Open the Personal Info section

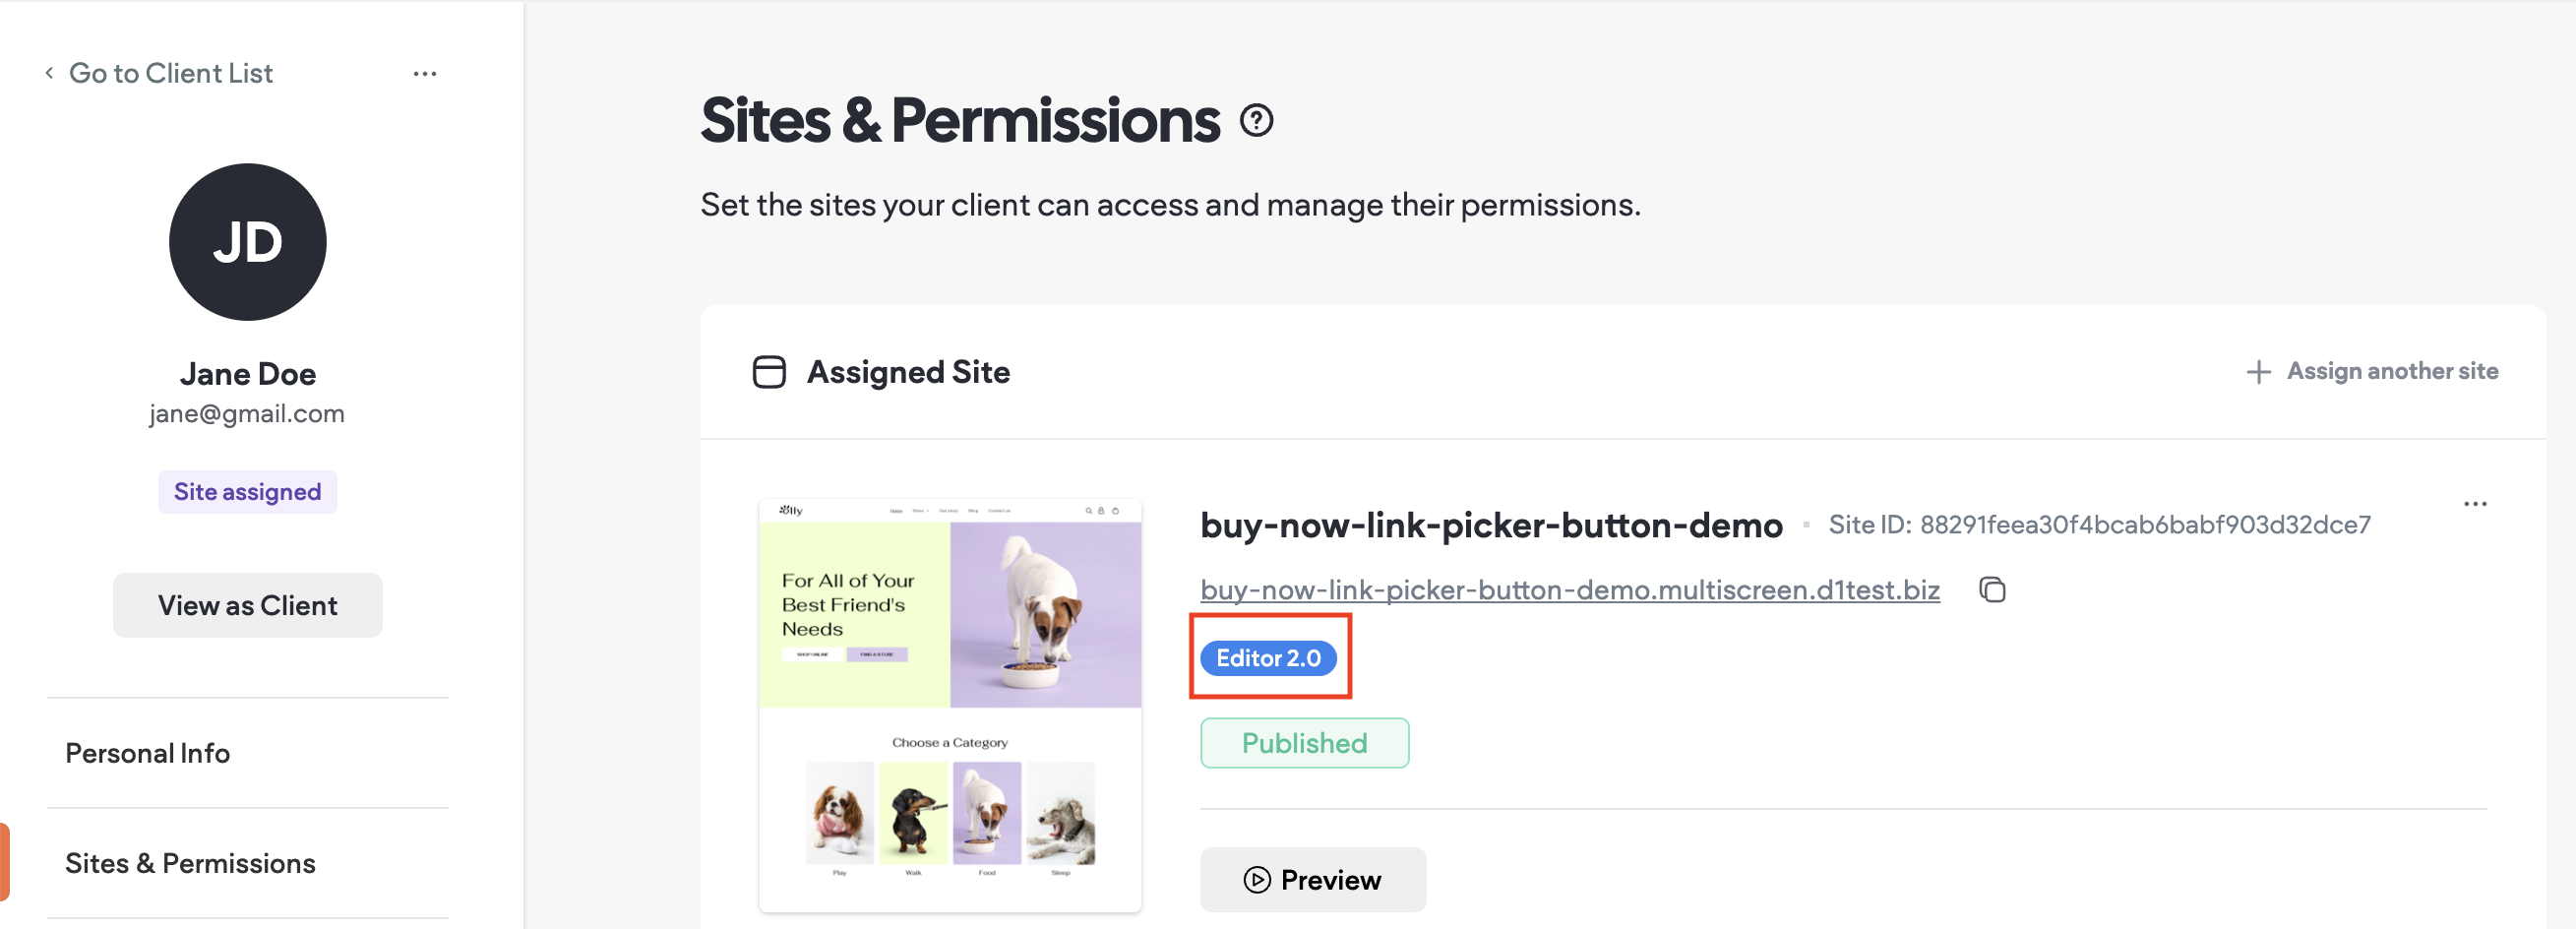coord(148,753)
